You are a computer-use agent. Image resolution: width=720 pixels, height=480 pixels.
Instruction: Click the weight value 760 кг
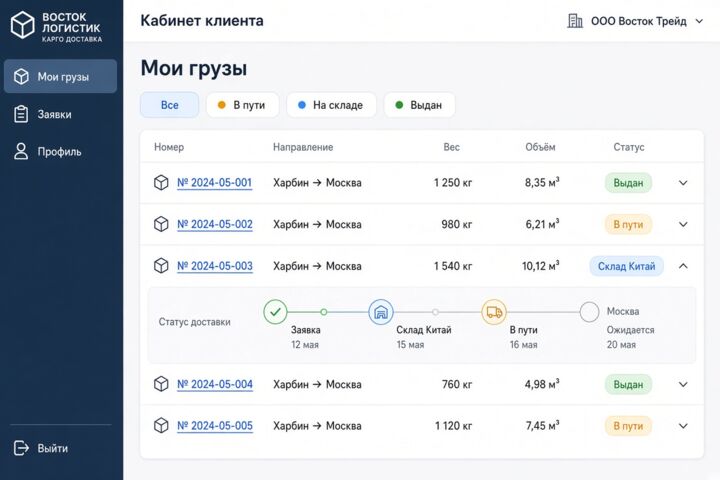point(457,384)
